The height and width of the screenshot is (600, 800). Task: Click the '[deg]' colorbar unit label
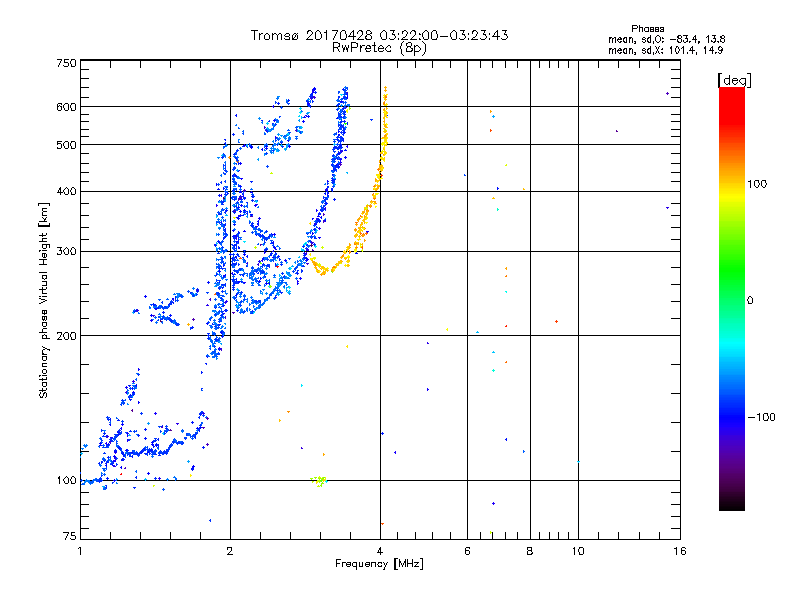[x=734, y=80]
